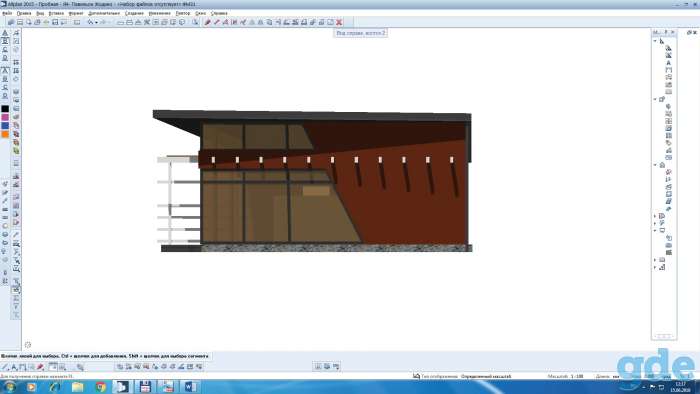Click the system clock in the tray
This screenshot has height=394, width=700.
click(x=680, y=387)
